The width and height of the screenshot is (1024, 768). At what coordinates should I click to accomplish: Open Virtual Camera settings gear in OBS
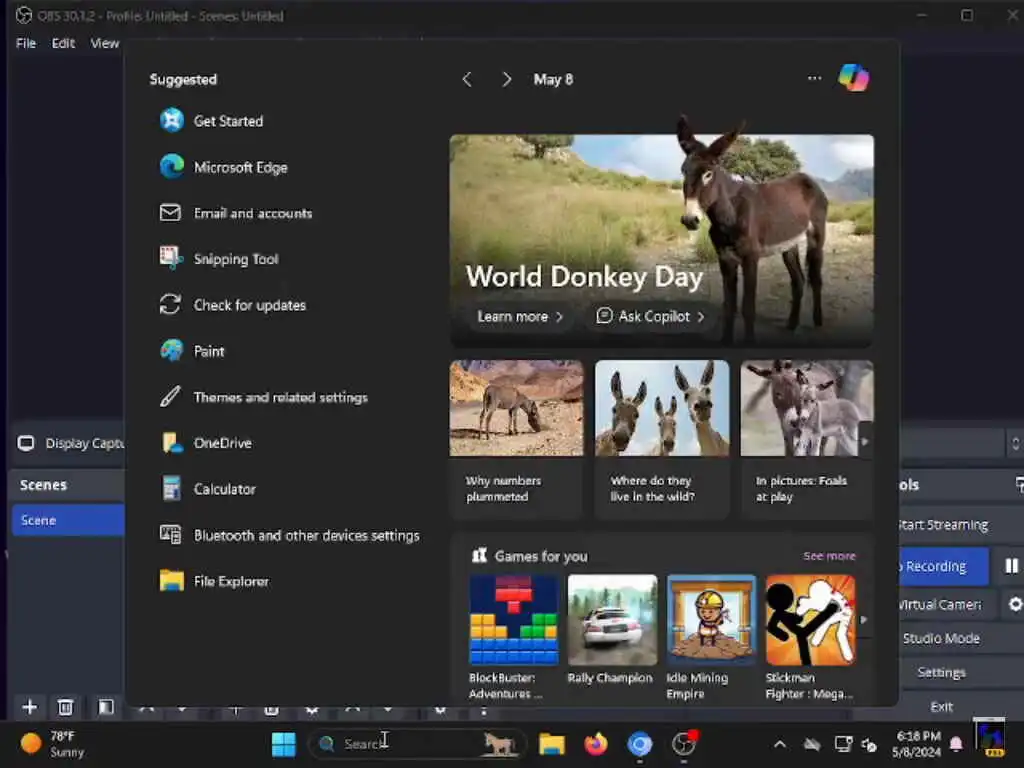pos(1015,605)
